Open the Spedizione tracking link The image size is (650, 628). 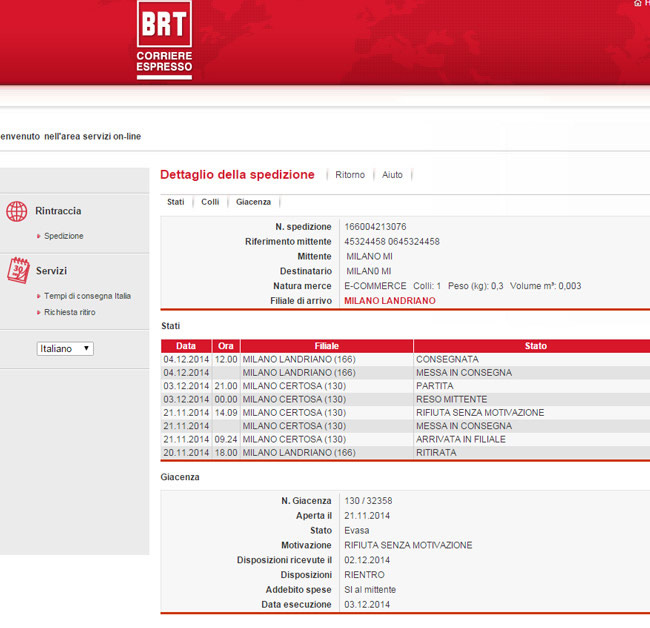point(63,236)
